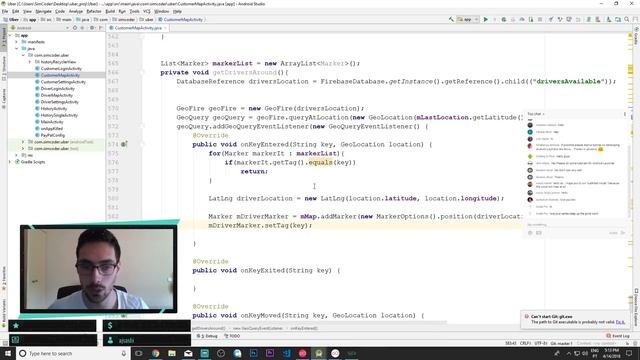
Task: Click the Attach debugger to process icon
Action: (x=531, y=19)
